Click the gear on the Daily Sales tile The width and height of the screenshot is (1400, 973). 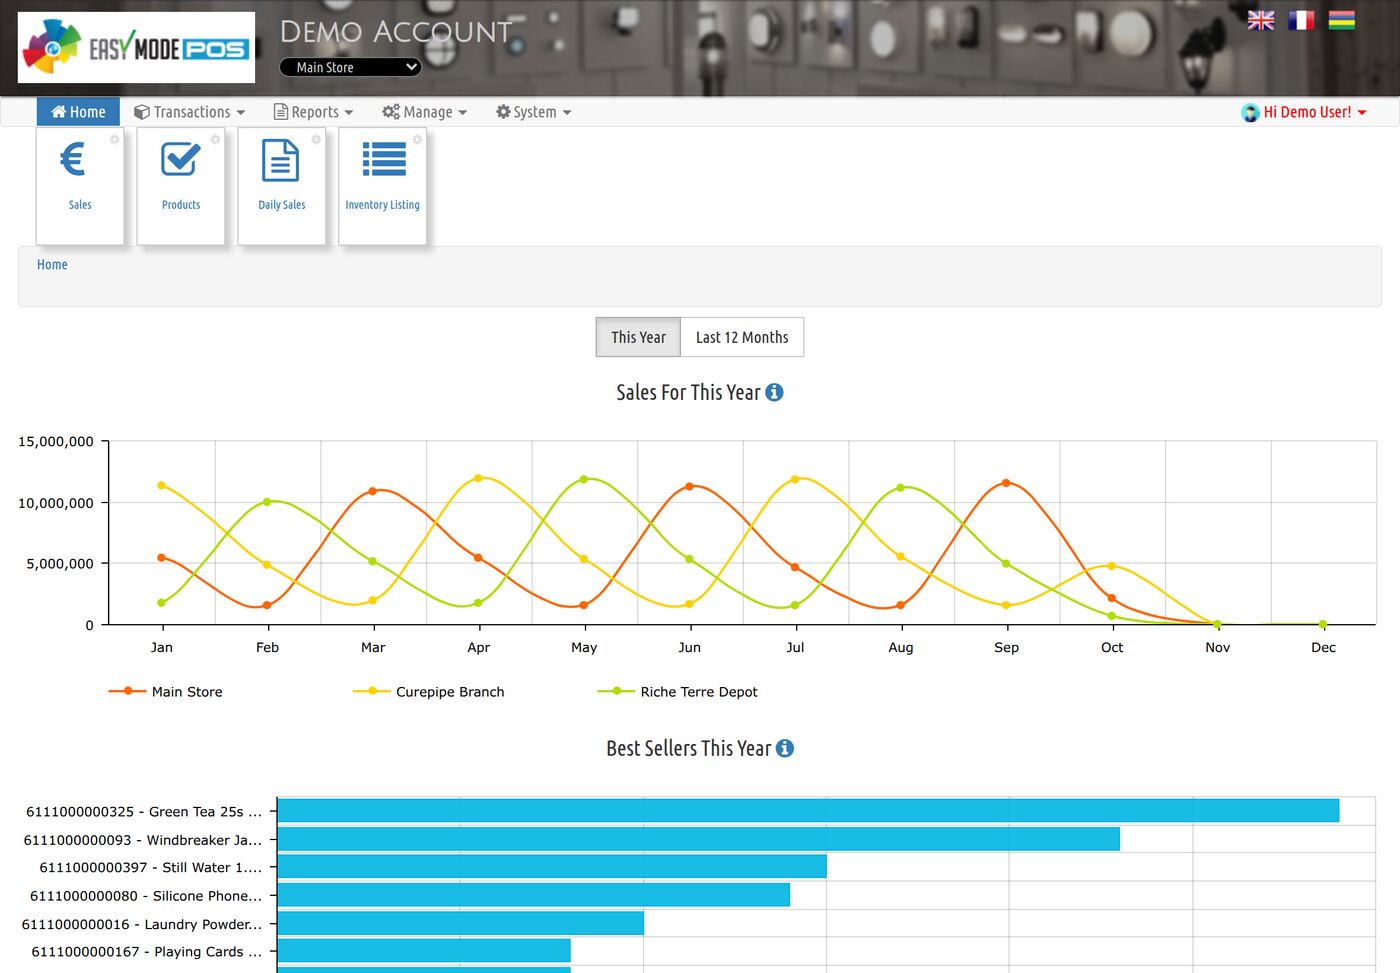pyautogui.click(x=316, y=139)
